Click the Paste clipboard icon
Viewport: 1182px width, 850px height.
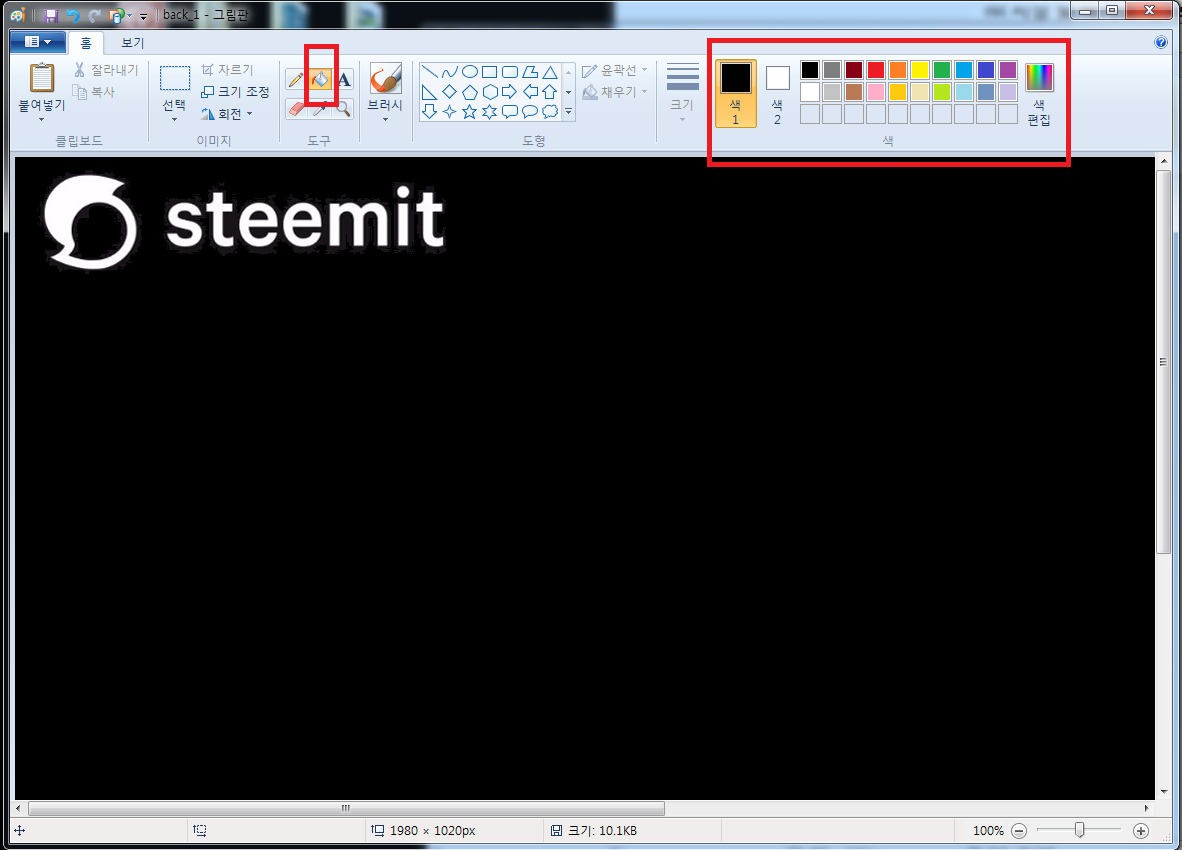pyautogui.click(x=42, y=78)
